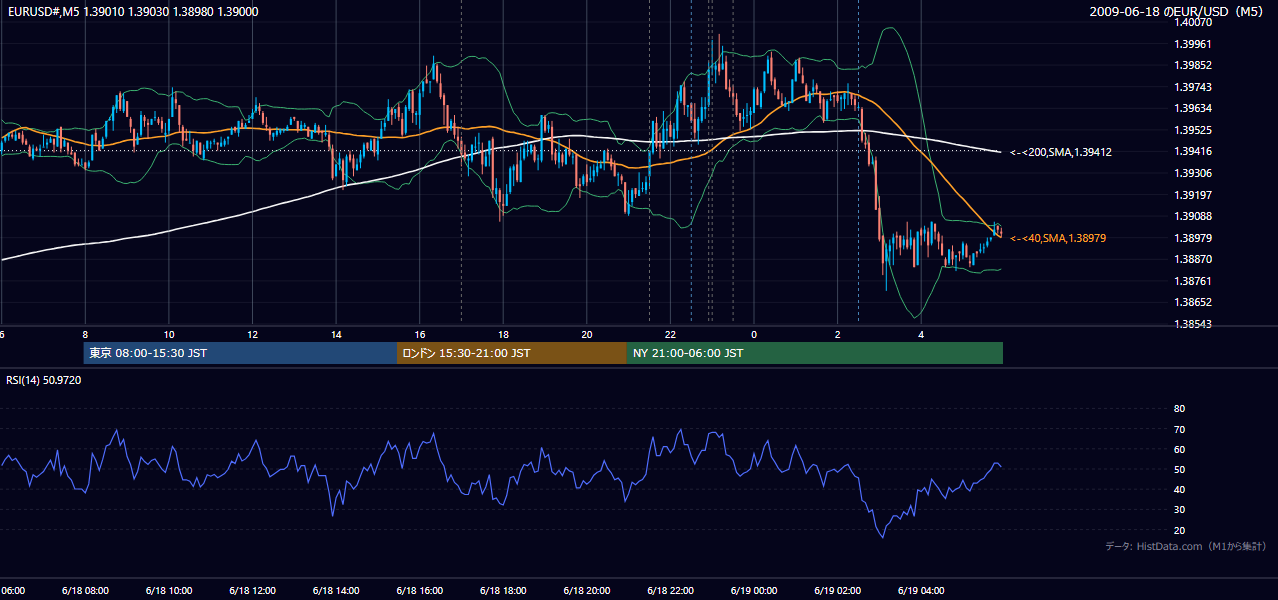The image size is (1278, 600).
Task: Click the 6/18 18:00 time axis label
Action: [x=503, y=590]
